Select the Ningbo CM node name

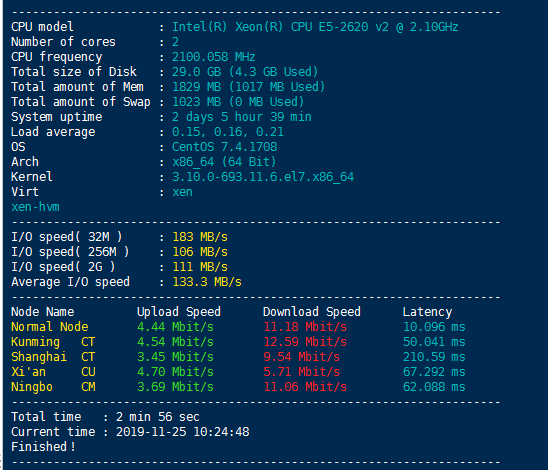point(53,387)
